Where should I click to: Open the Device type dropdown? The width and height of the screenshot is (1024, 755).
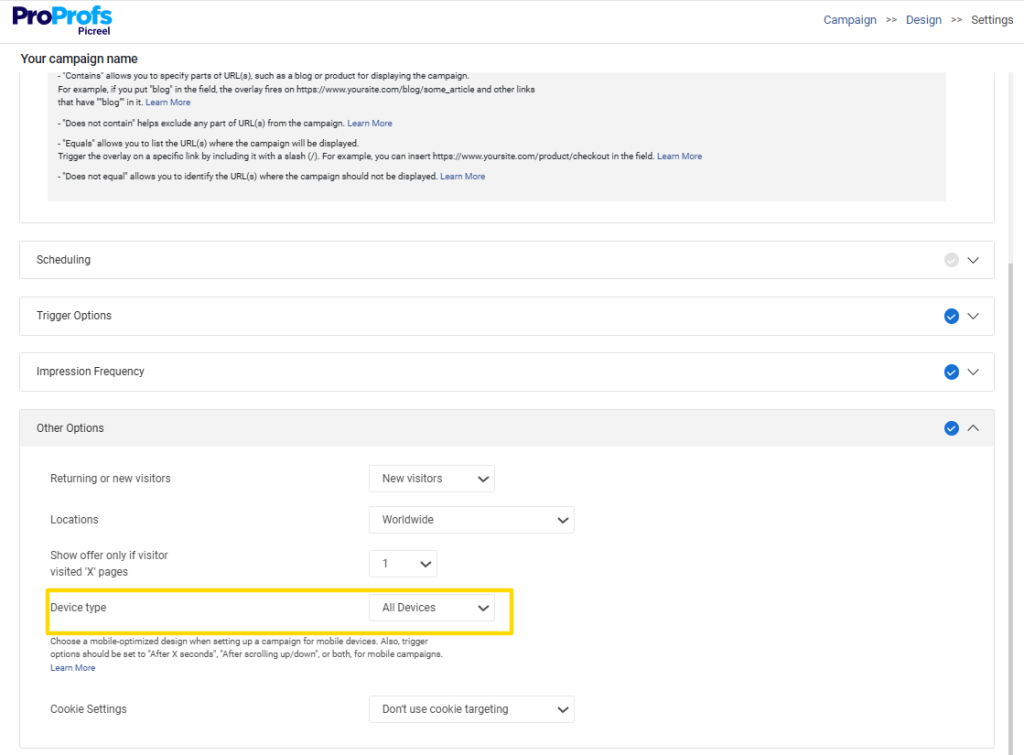coord(431,608)
